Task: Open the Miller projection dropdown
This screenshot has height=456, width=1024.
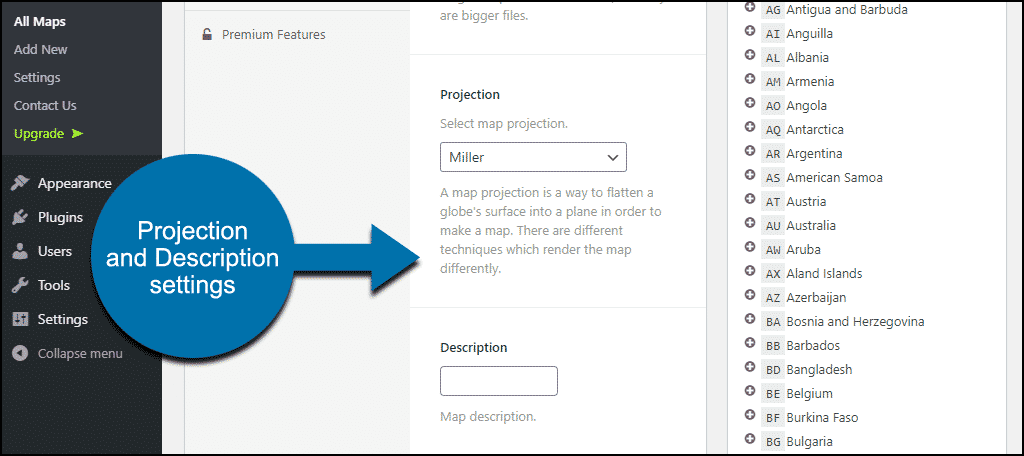Action: tap(533, 157)
